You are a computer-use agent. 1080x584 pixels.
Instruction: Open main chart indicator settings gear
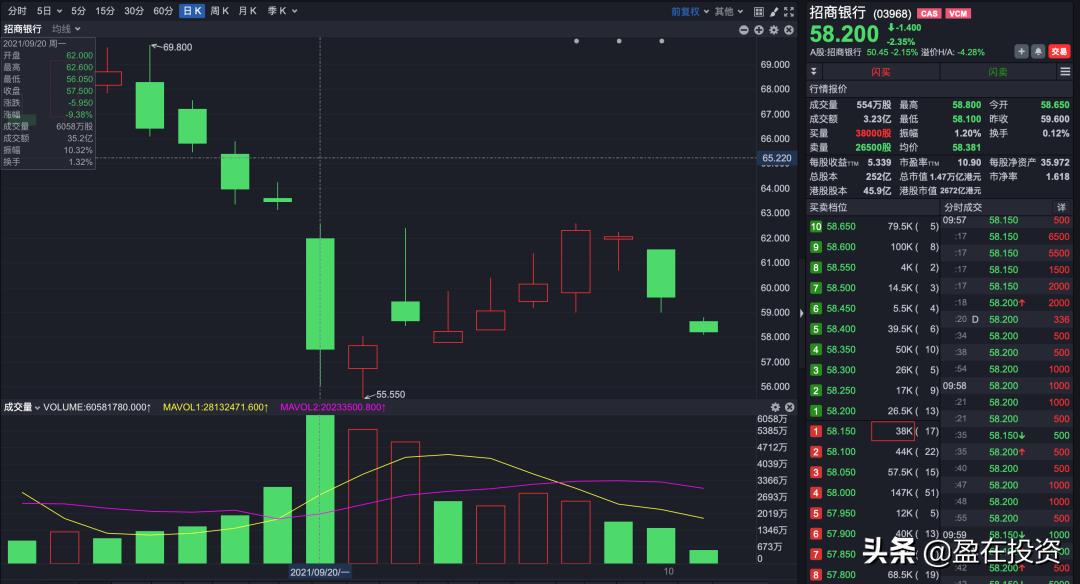pos(774,30)
